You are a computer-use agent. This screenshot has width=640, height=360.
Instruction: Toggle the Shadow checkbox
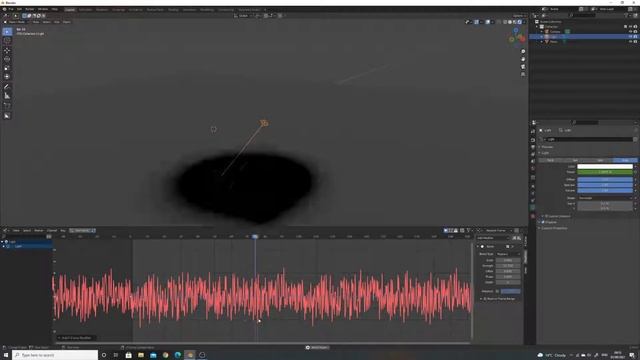(x=543, y=222)
